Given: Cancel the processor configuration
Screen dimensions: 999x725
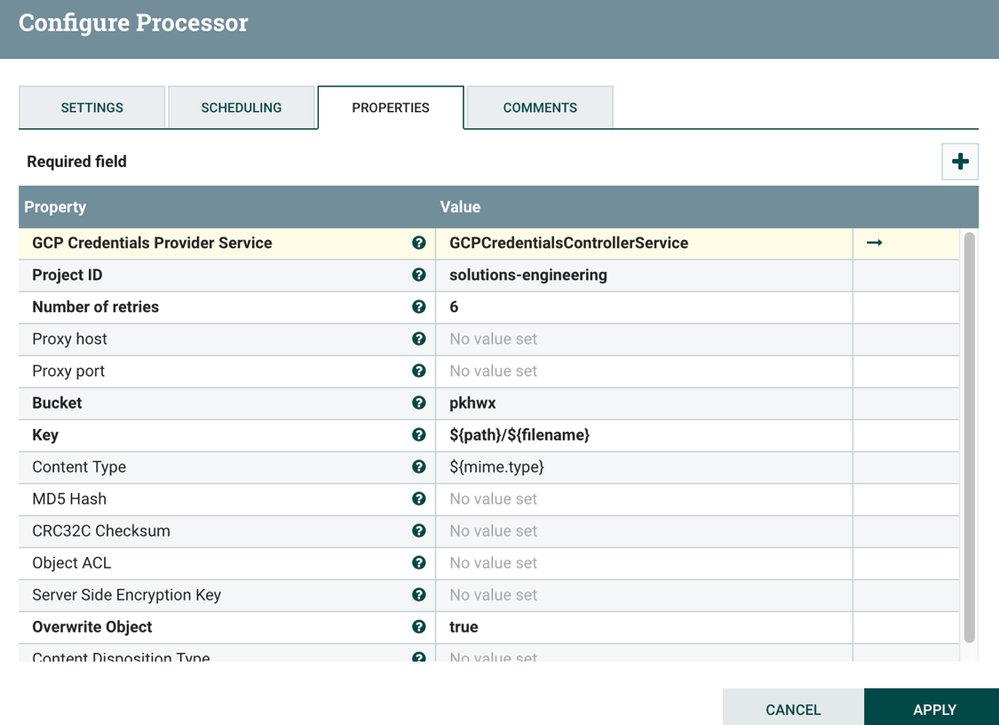Looking at the screenshot, I should pos(793,708).
